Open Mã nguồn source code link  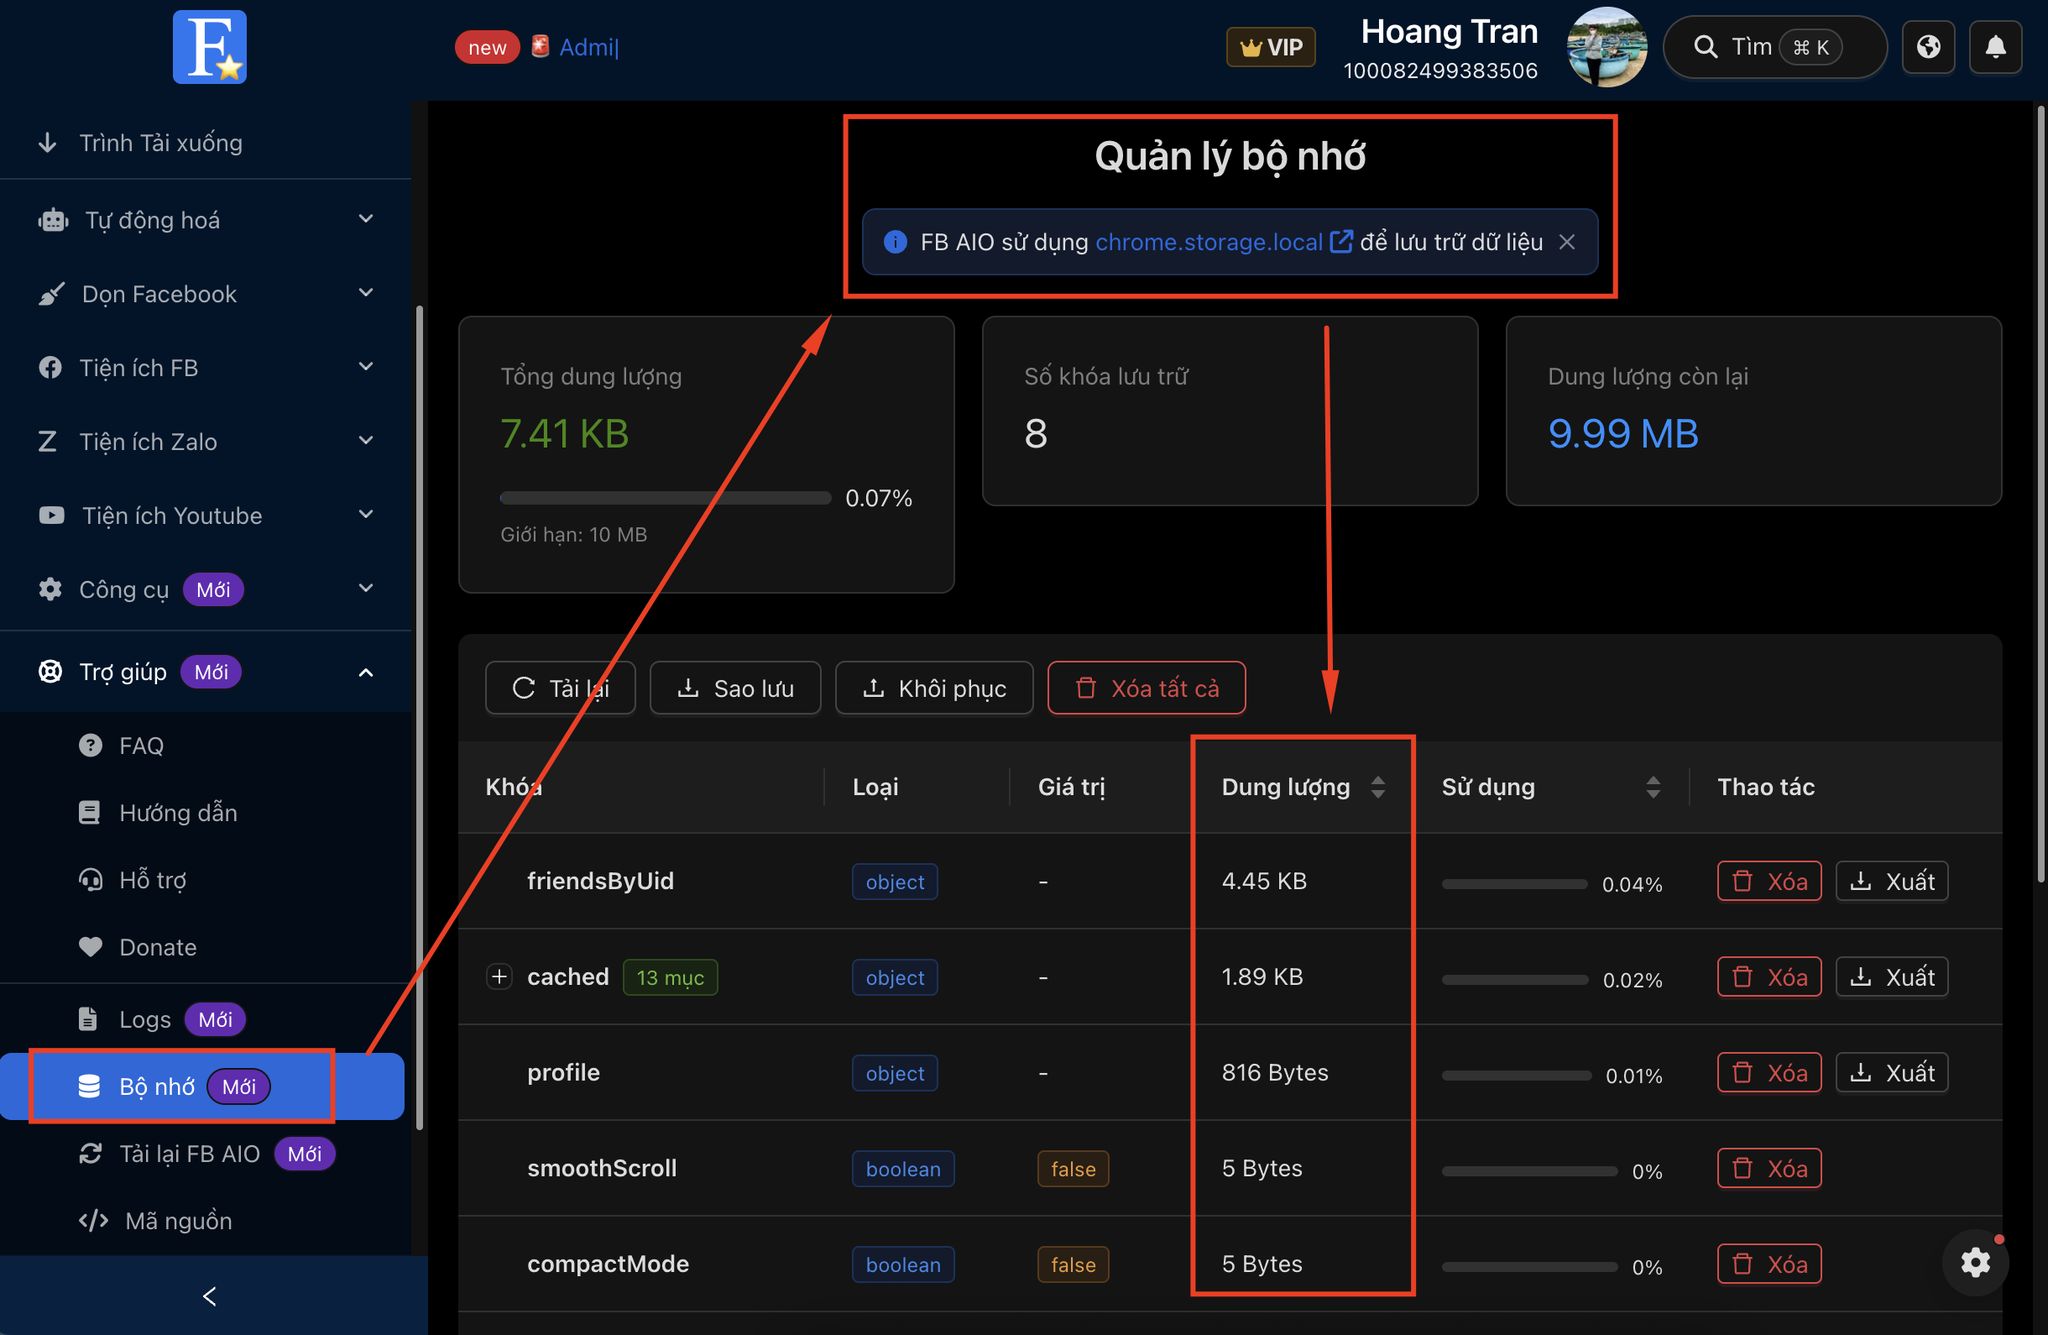pyautogui.click(x=205, y=1221)
